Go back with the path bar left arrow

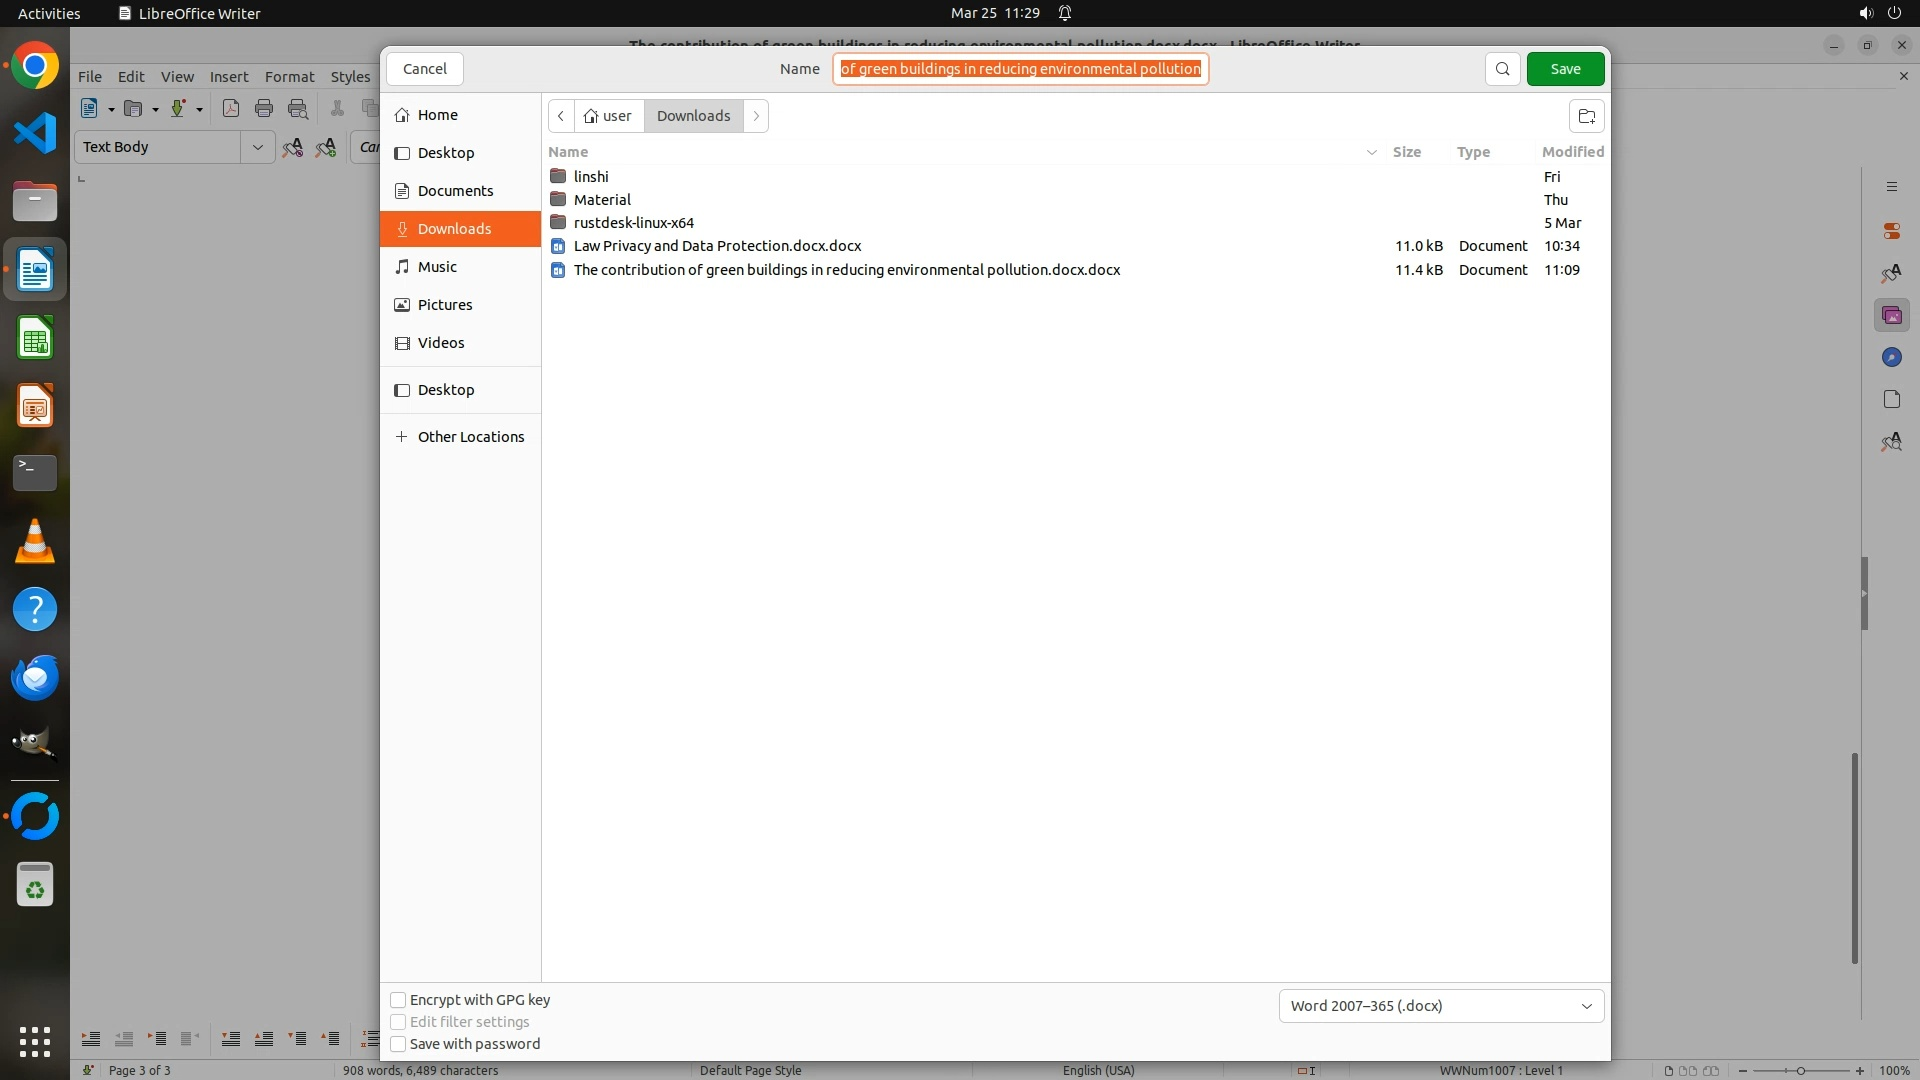point(561,116)
